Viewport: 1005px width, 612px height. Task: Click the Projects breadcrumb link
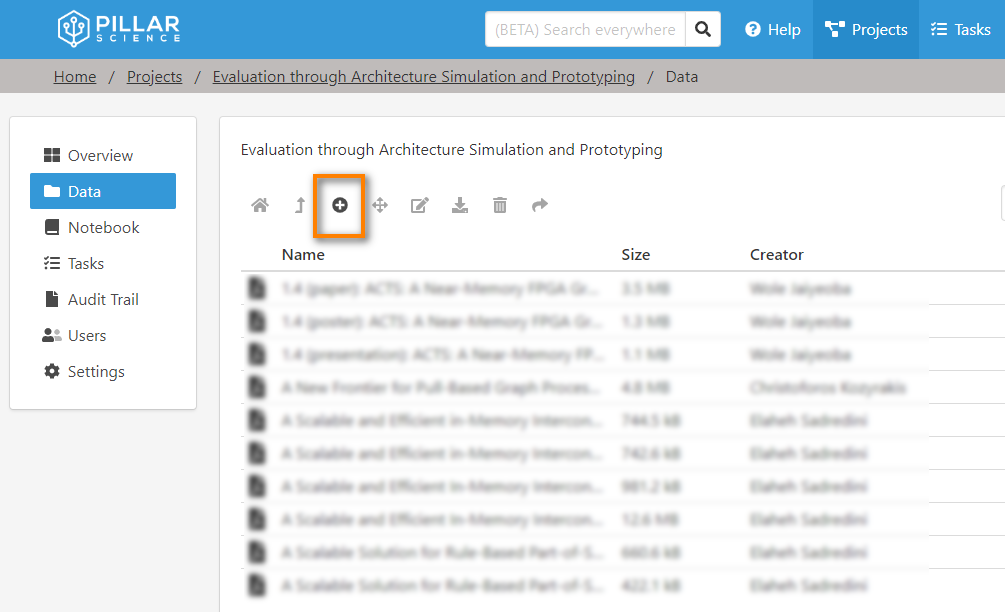(155, 77)
